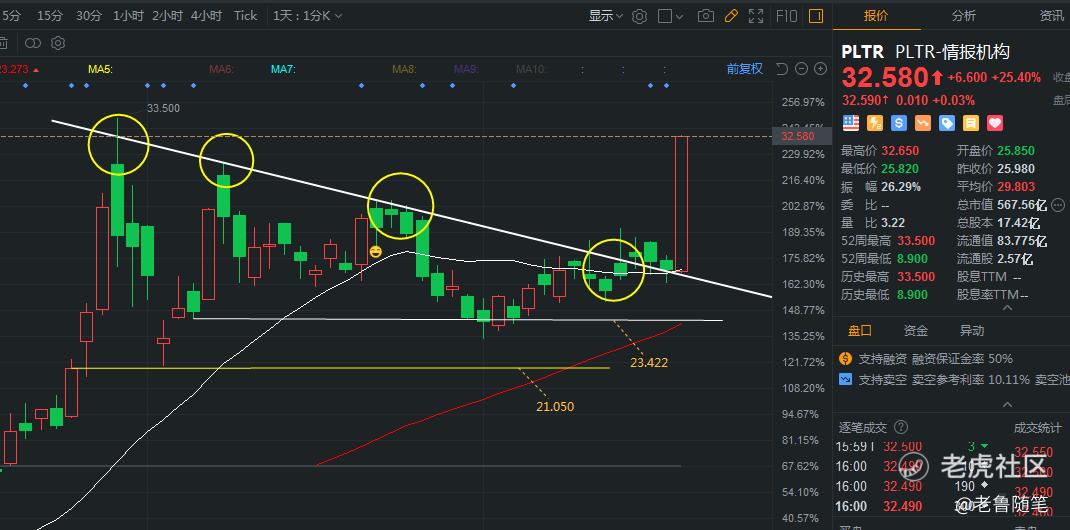The image size is (1070, 530).
Task: Enter fullscreen chart mode
Action: 756,16
